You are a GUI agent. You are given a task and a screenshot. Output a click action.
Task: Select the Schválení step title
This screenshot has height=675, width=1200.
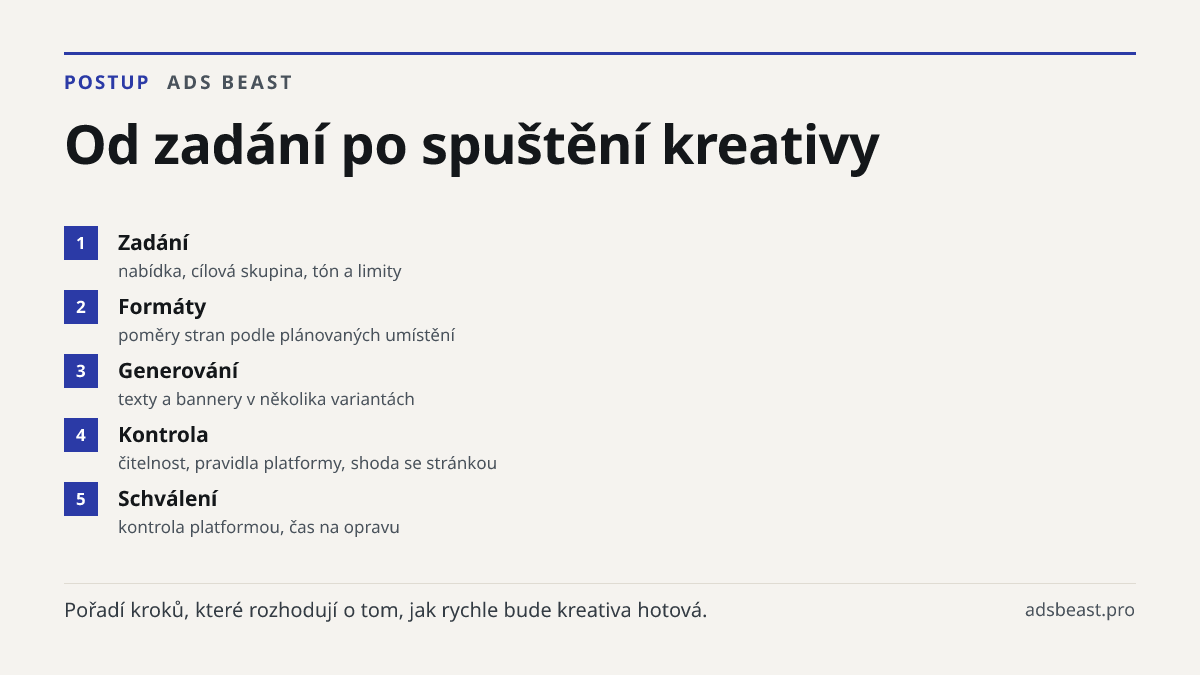coord(168,499)
